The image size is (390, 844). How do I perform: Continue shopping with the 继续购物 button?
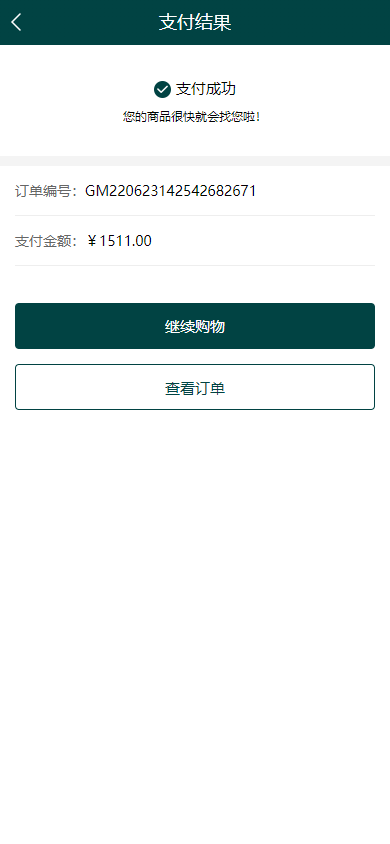coord(195,326)
